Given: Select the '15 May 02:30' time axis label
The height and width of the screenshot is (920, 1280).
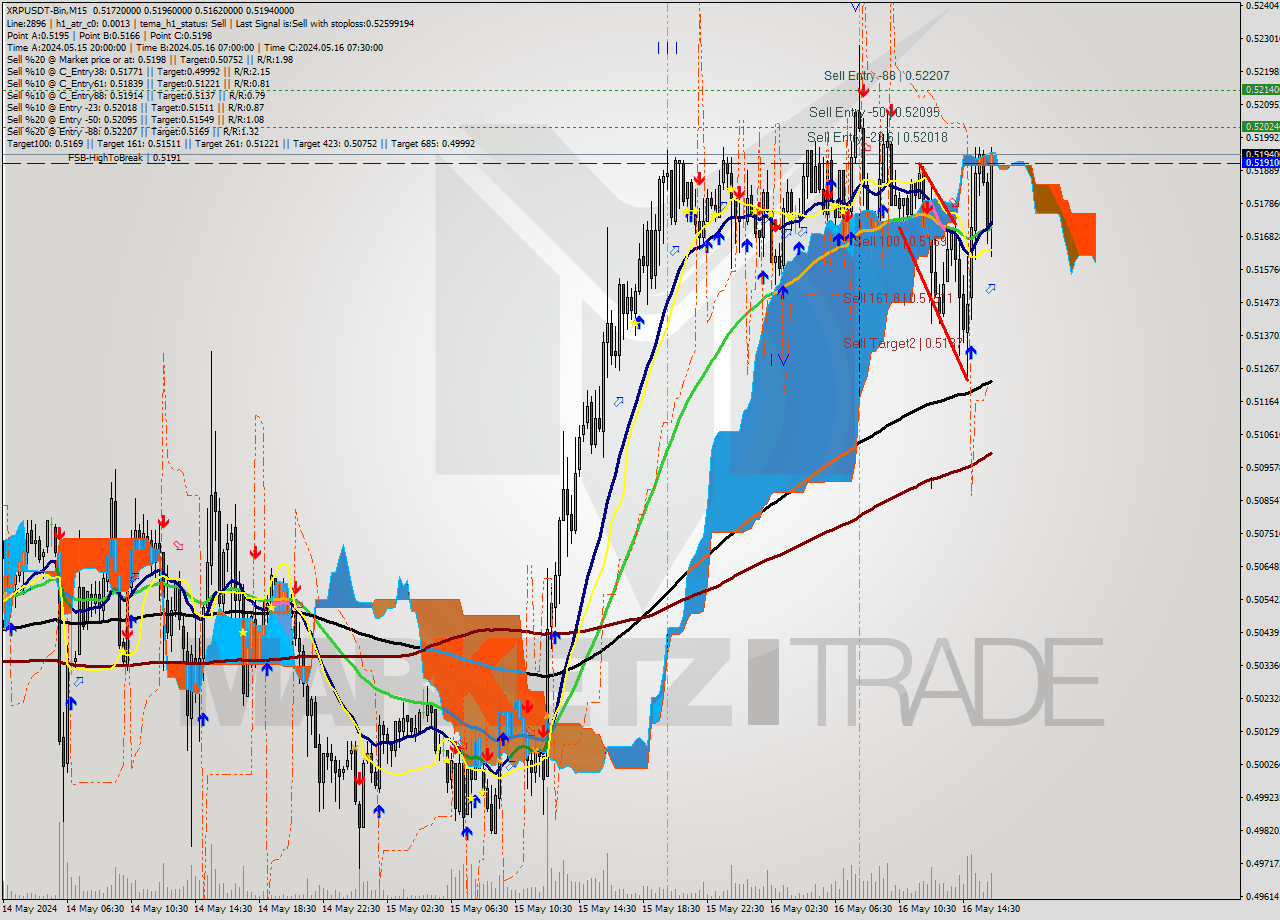Looking at the screenshot, I should pyautogui.click(x=415, y=909).
